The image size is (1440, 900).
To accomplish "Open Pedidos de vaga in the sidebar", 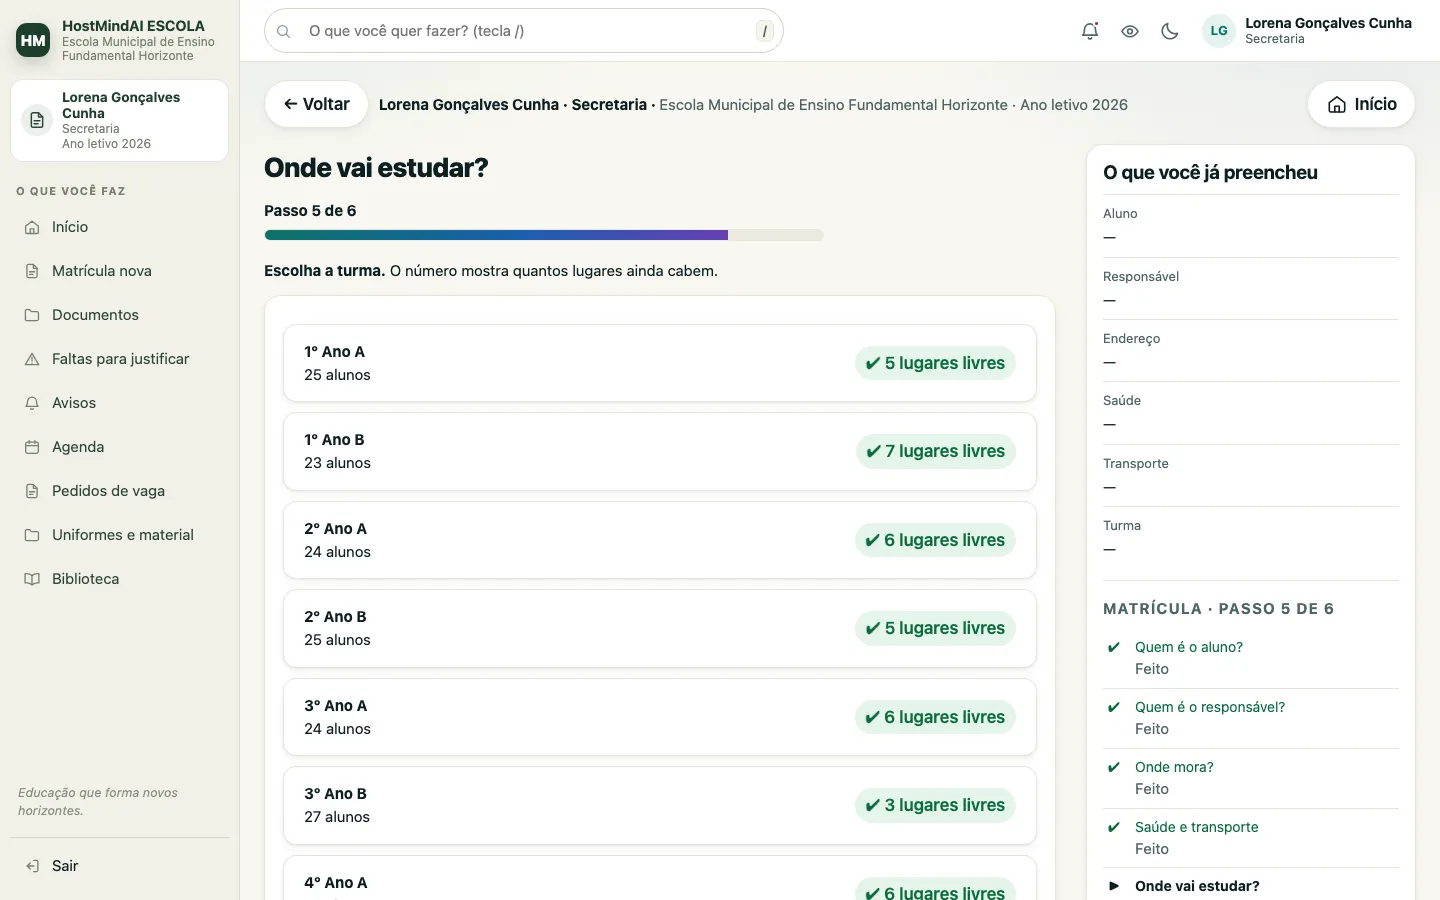I will point(120,491).
